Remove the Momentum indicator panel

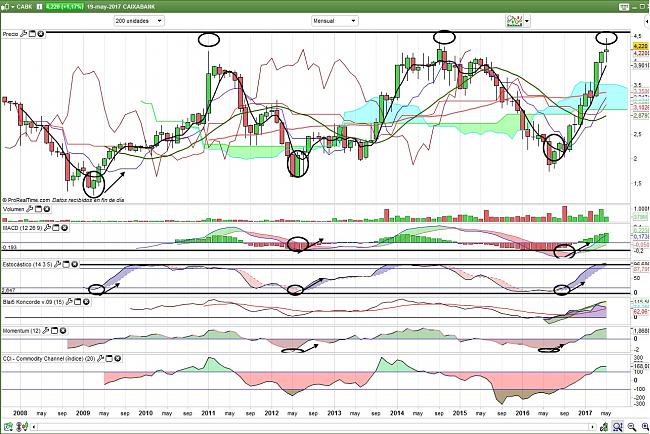(x=63, y=331)
